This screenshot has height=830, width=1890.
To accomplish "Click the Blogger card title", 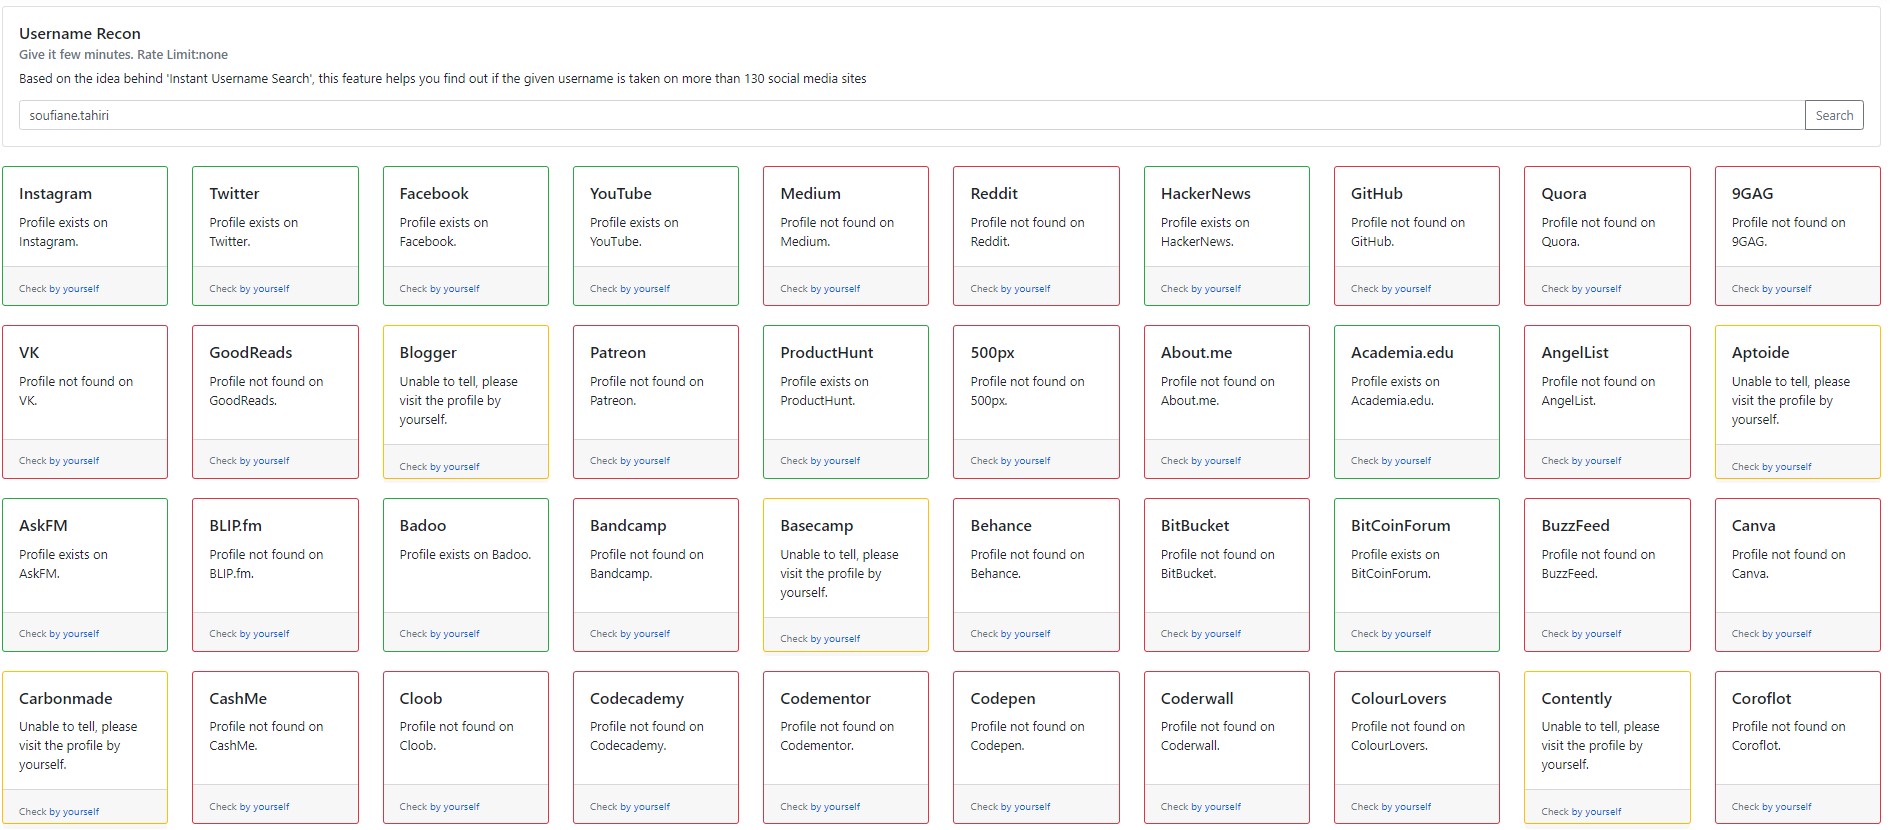I will point(428,353).
